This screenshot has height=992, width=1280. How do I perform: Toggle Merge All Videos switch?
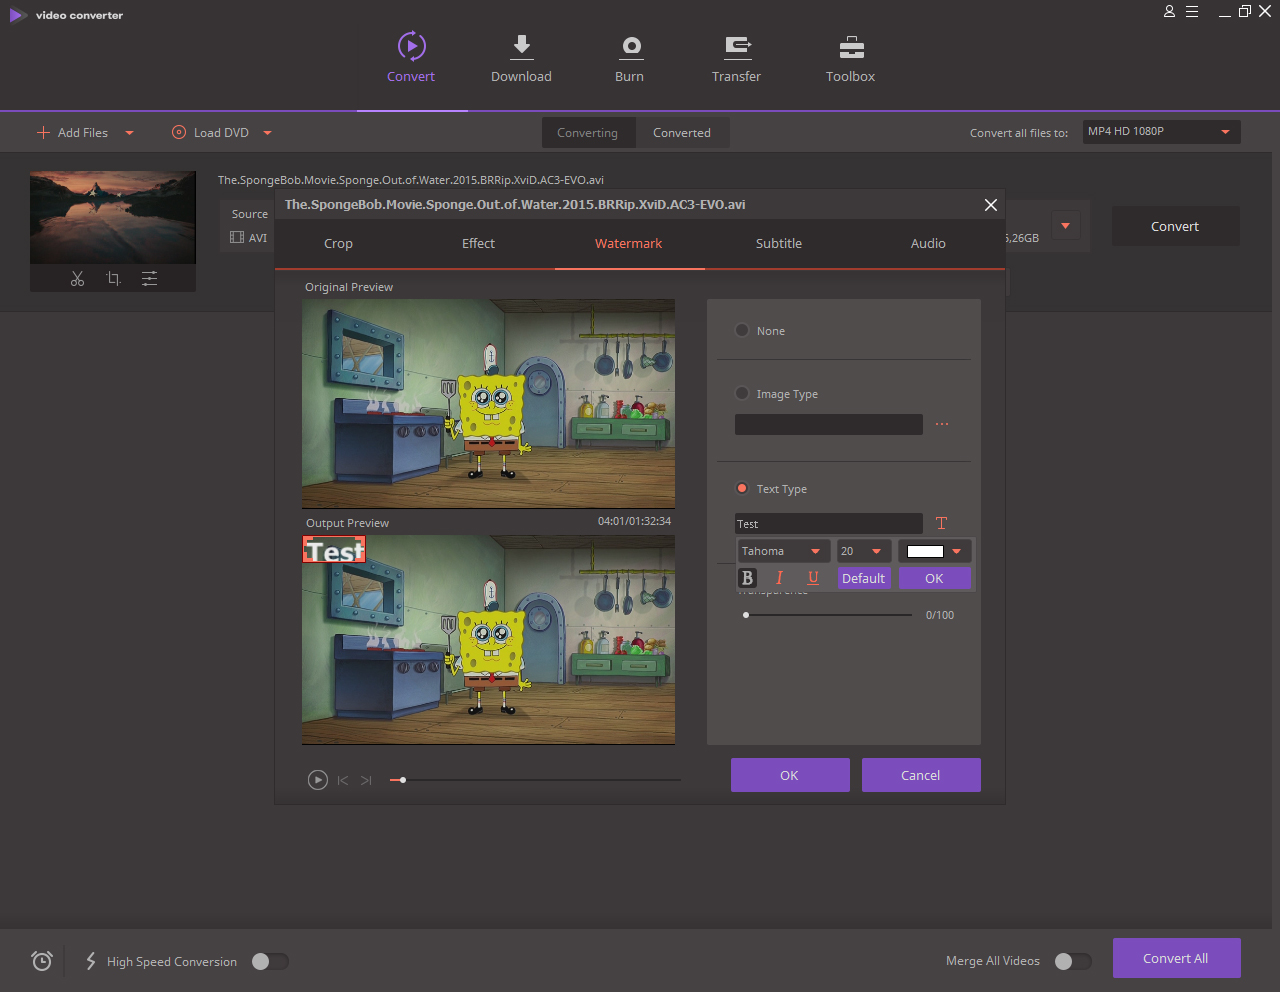click(1073, 961)
